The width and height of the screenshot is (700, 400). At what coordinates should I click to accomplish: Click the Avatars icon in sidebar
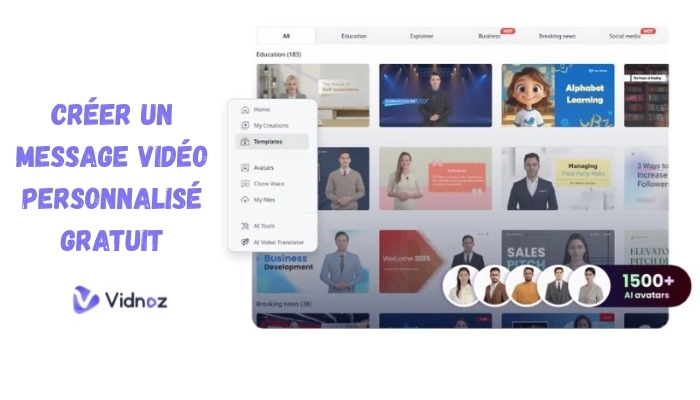(245, 167)
